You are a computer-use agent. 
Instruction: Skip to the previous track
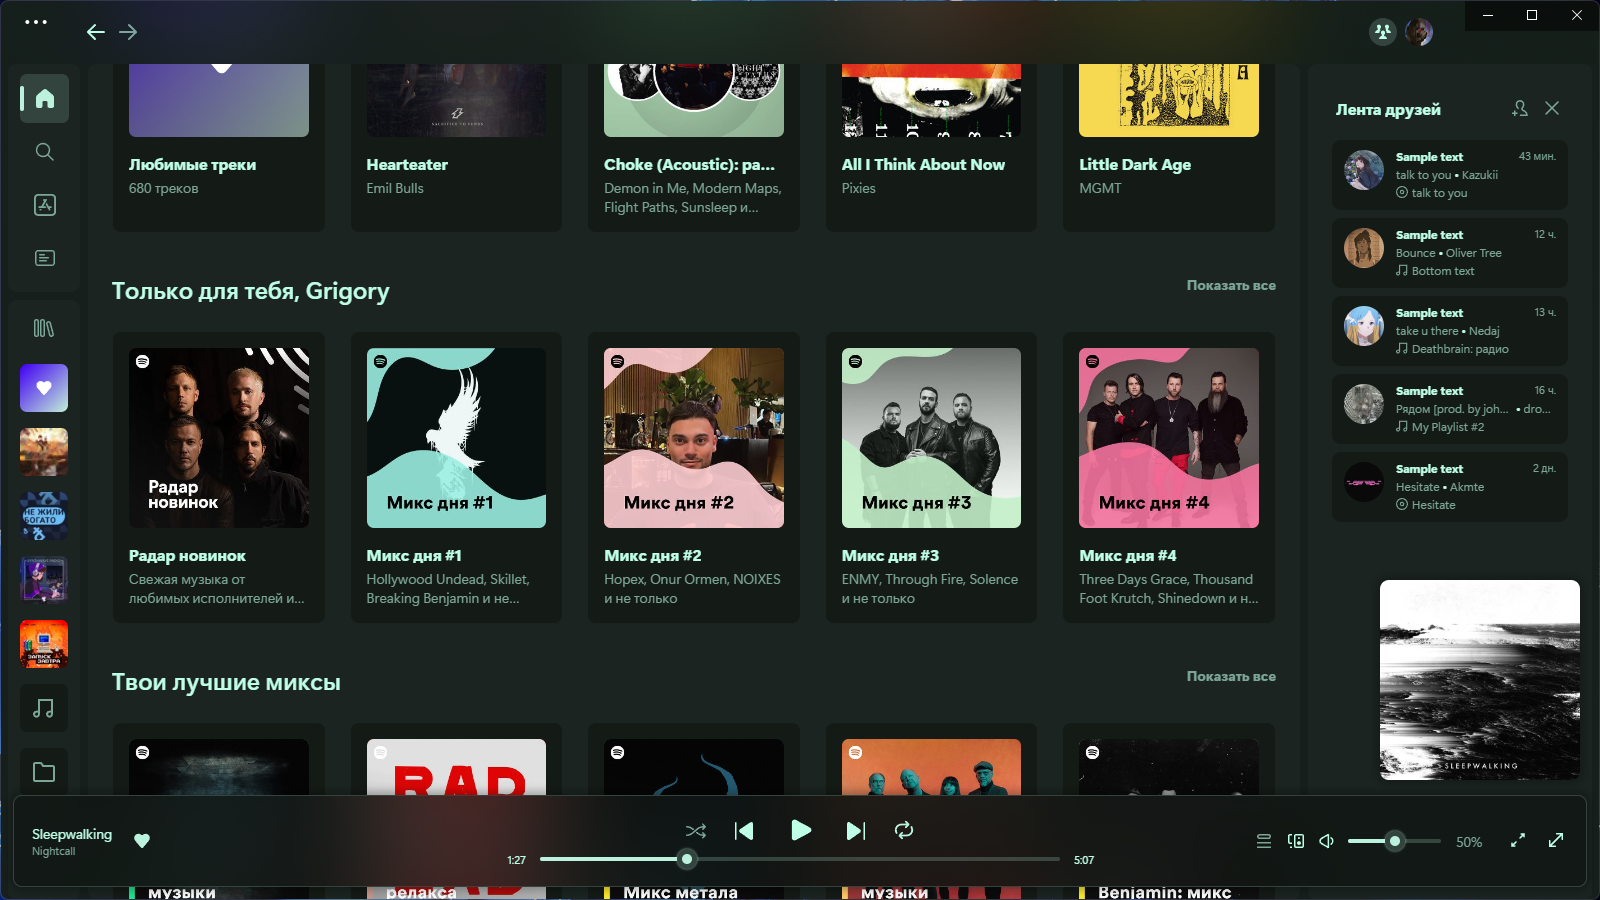tap(744, 831)
